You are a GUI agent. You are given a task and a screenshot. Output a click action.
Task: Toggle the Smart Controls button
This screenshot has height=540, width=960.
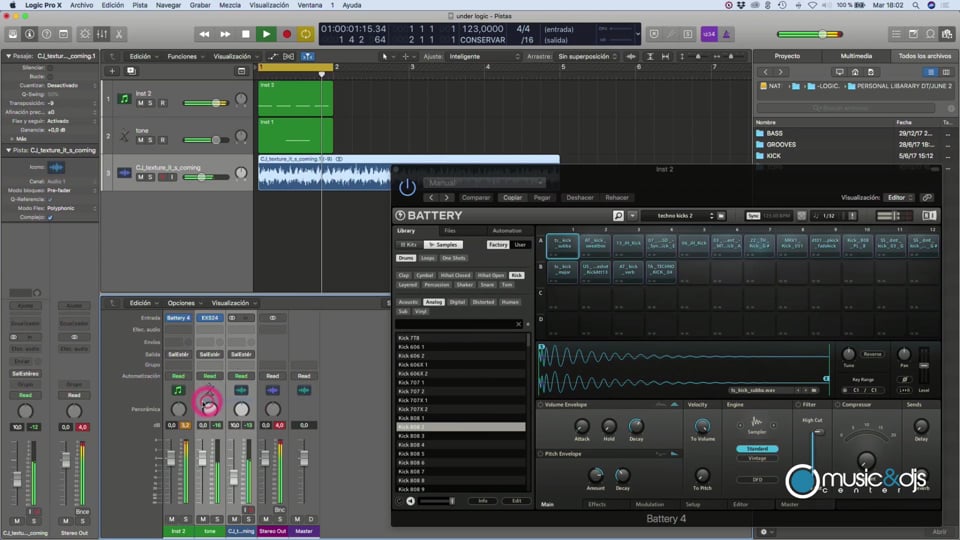[85, 34]
